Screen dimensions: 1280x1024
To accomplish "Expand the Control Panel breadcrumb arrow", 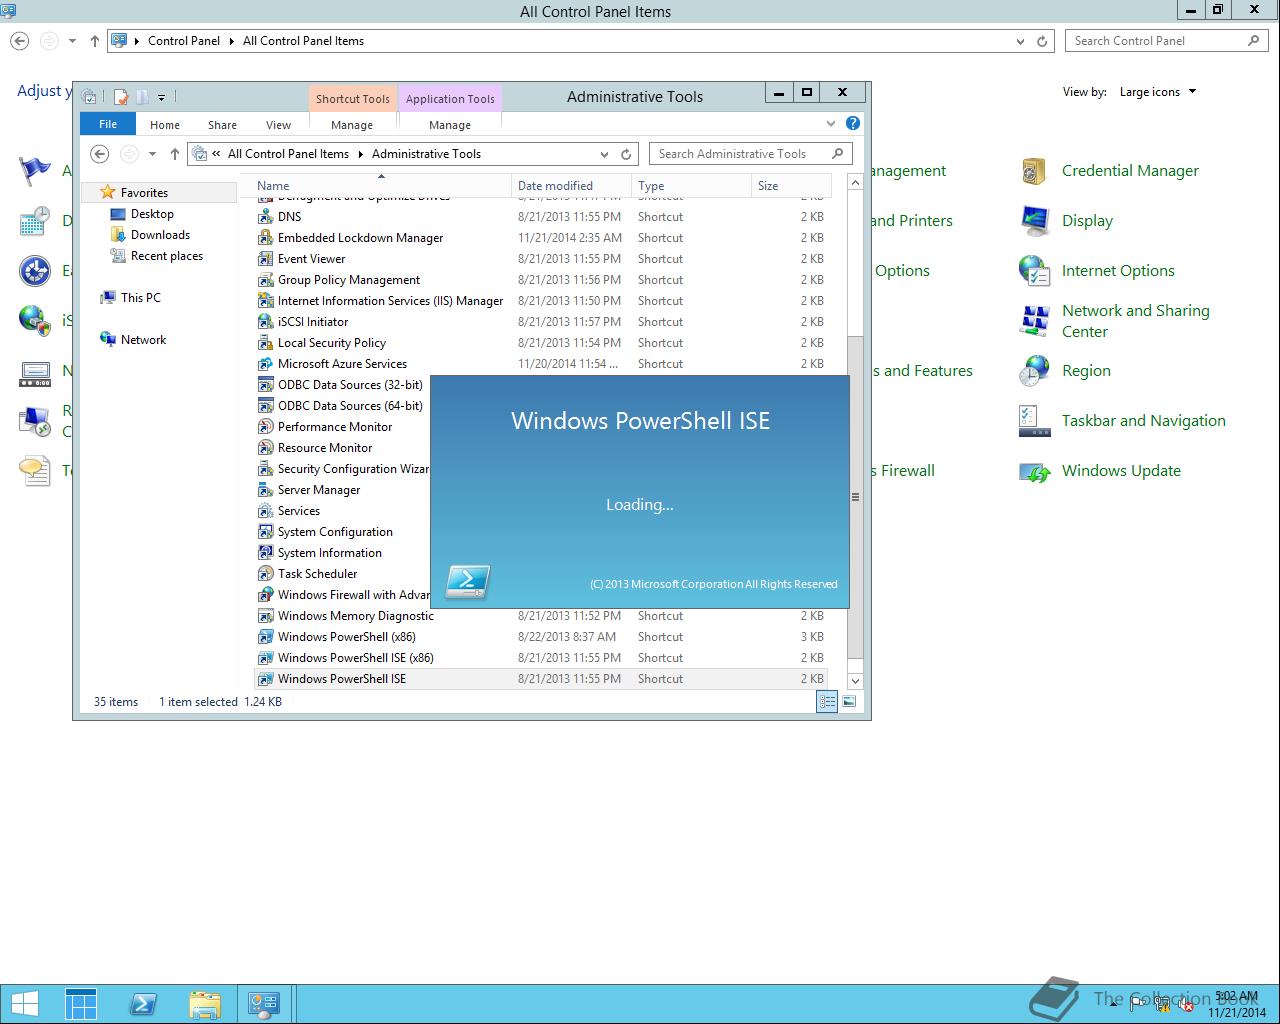I will [x=231, y=41].
